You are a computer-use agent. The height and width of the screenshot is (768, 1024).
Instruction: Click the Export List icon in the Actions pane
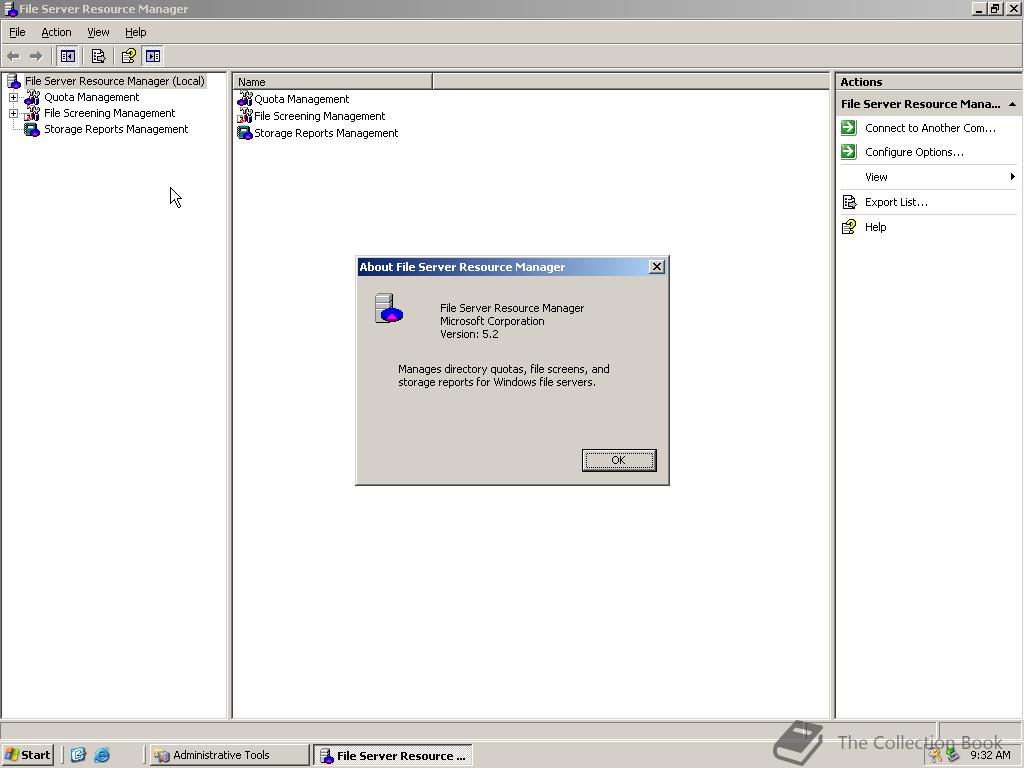[849, 202]
